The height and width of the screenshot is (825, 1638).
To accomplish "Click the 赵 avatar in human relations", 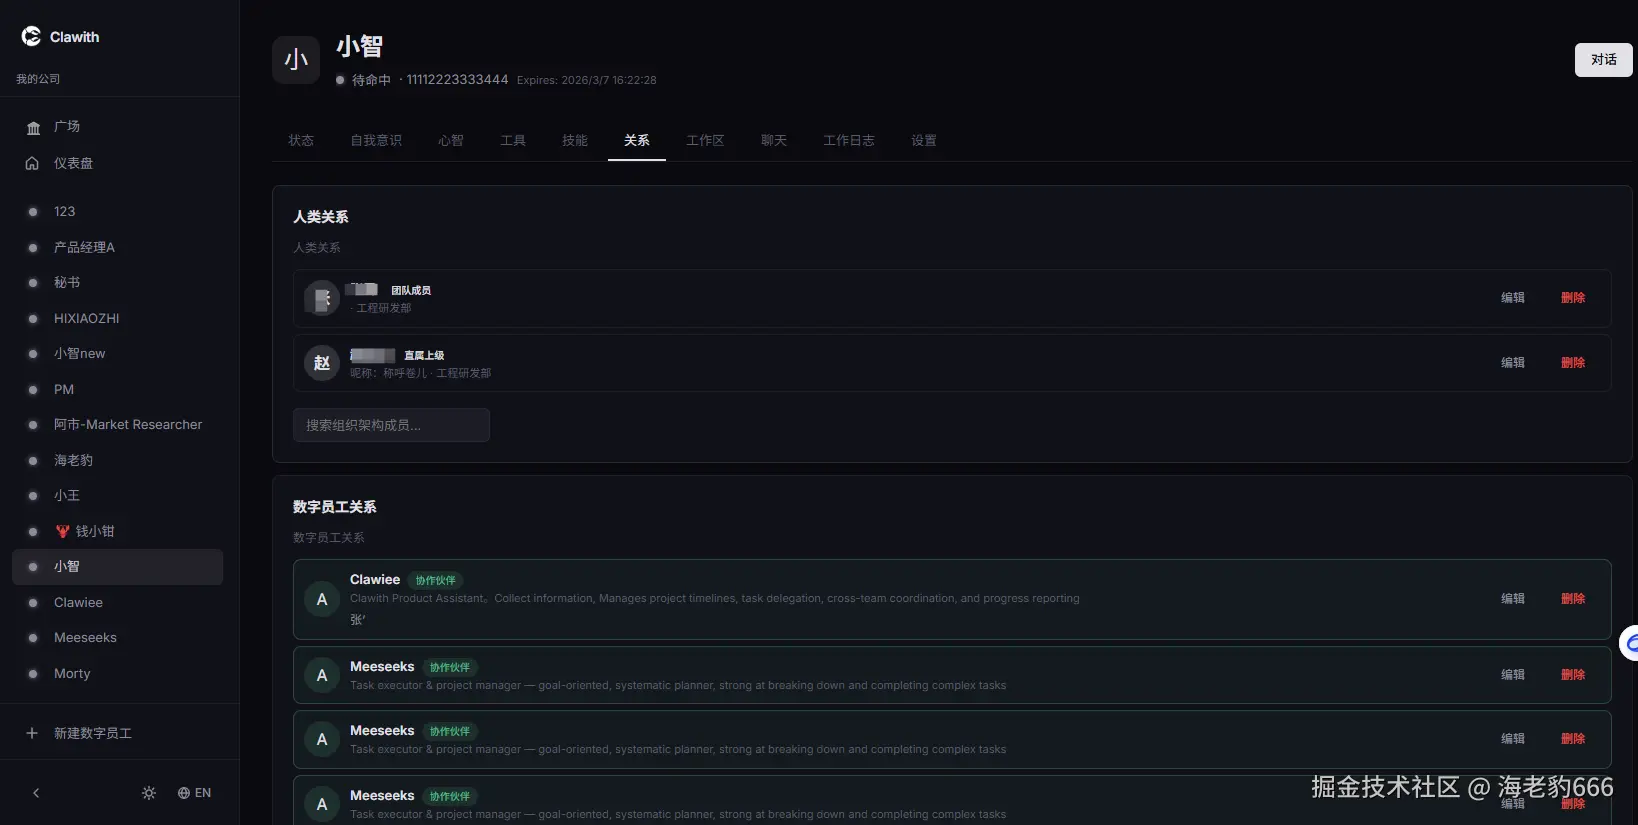I will coord(322,363).
